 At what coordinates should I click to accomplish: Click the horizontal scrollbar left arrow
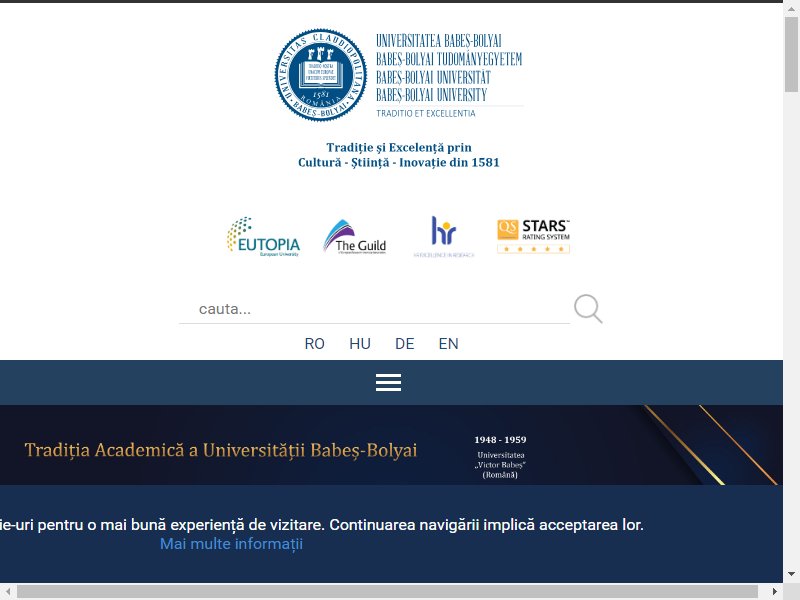pyautogui.click(x=8, y=591)
